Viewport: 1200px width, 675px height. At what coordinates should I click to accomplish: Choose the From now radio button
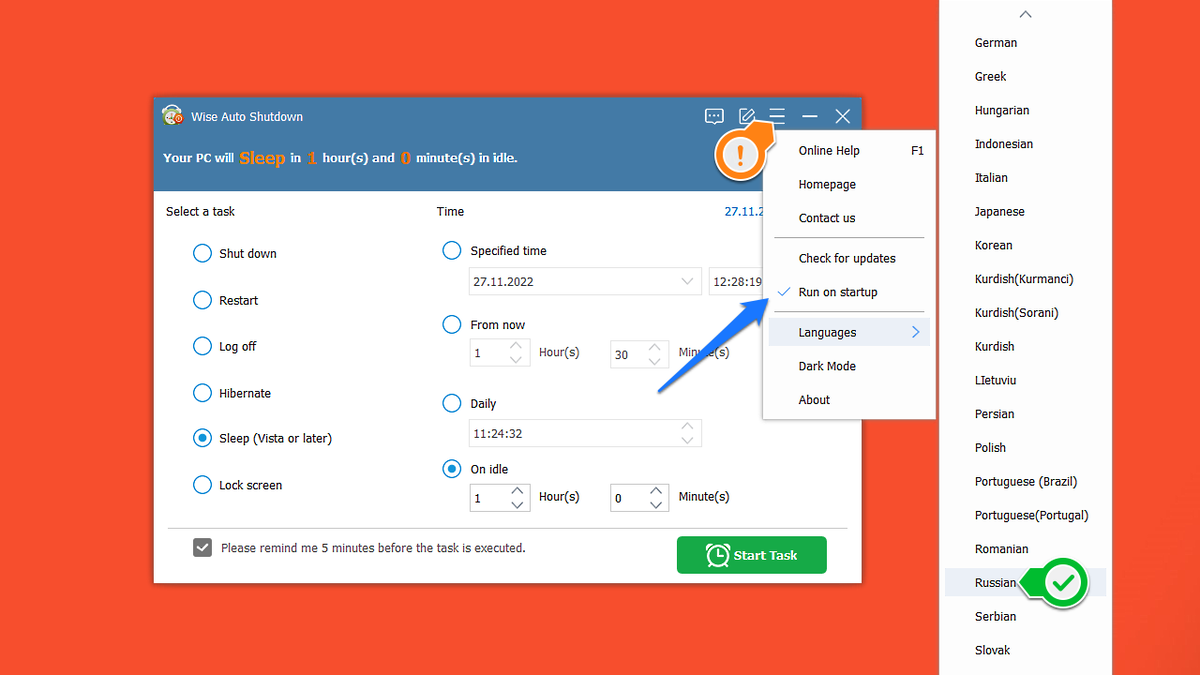(452, 324)
